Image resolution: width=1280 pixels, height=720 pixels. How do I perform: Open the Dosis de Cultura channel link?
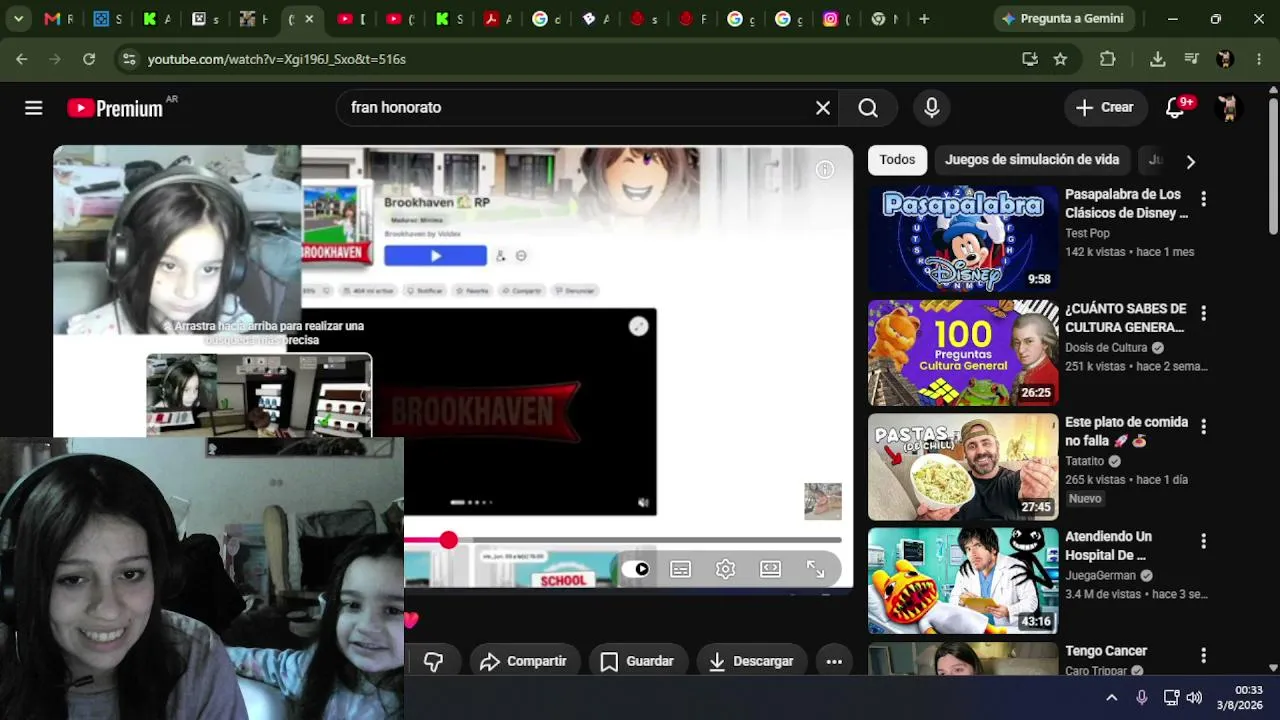pyautogui.click(x=1106, y=348)
